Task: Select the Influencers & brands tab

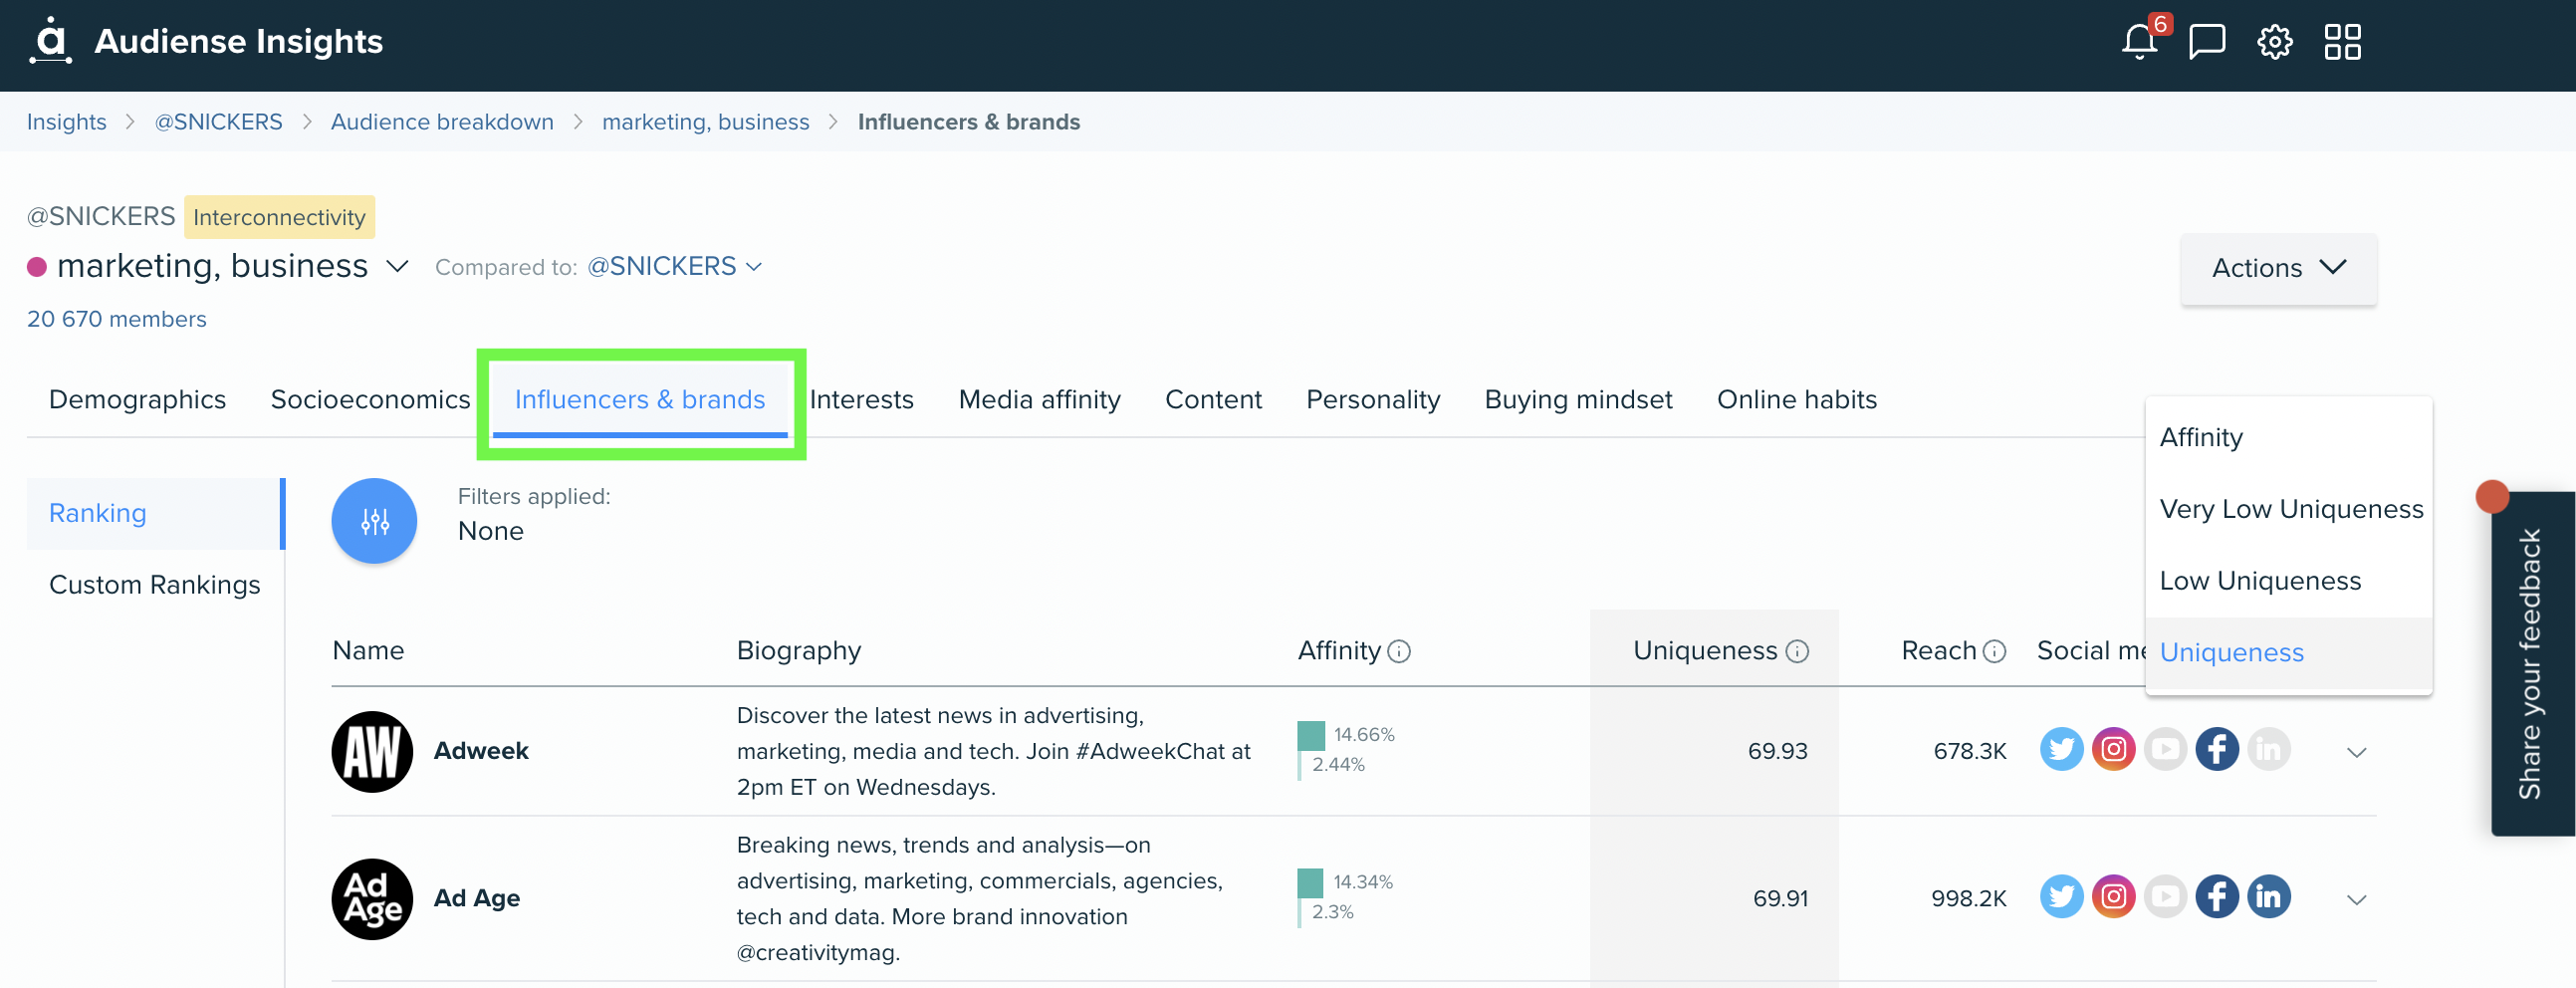Action: (x=640, y=400)
